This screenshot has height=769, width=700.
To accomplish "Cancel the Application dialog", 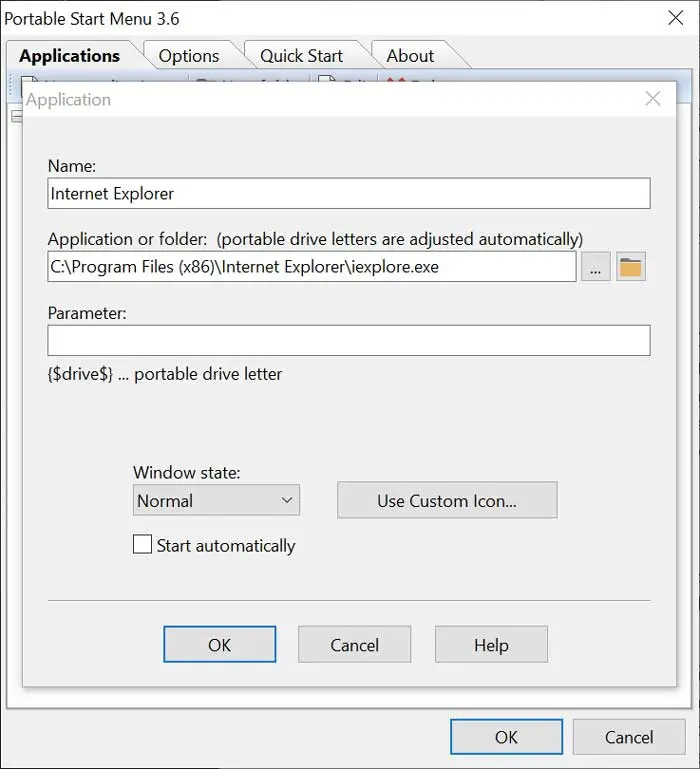I will pos(354,644).
